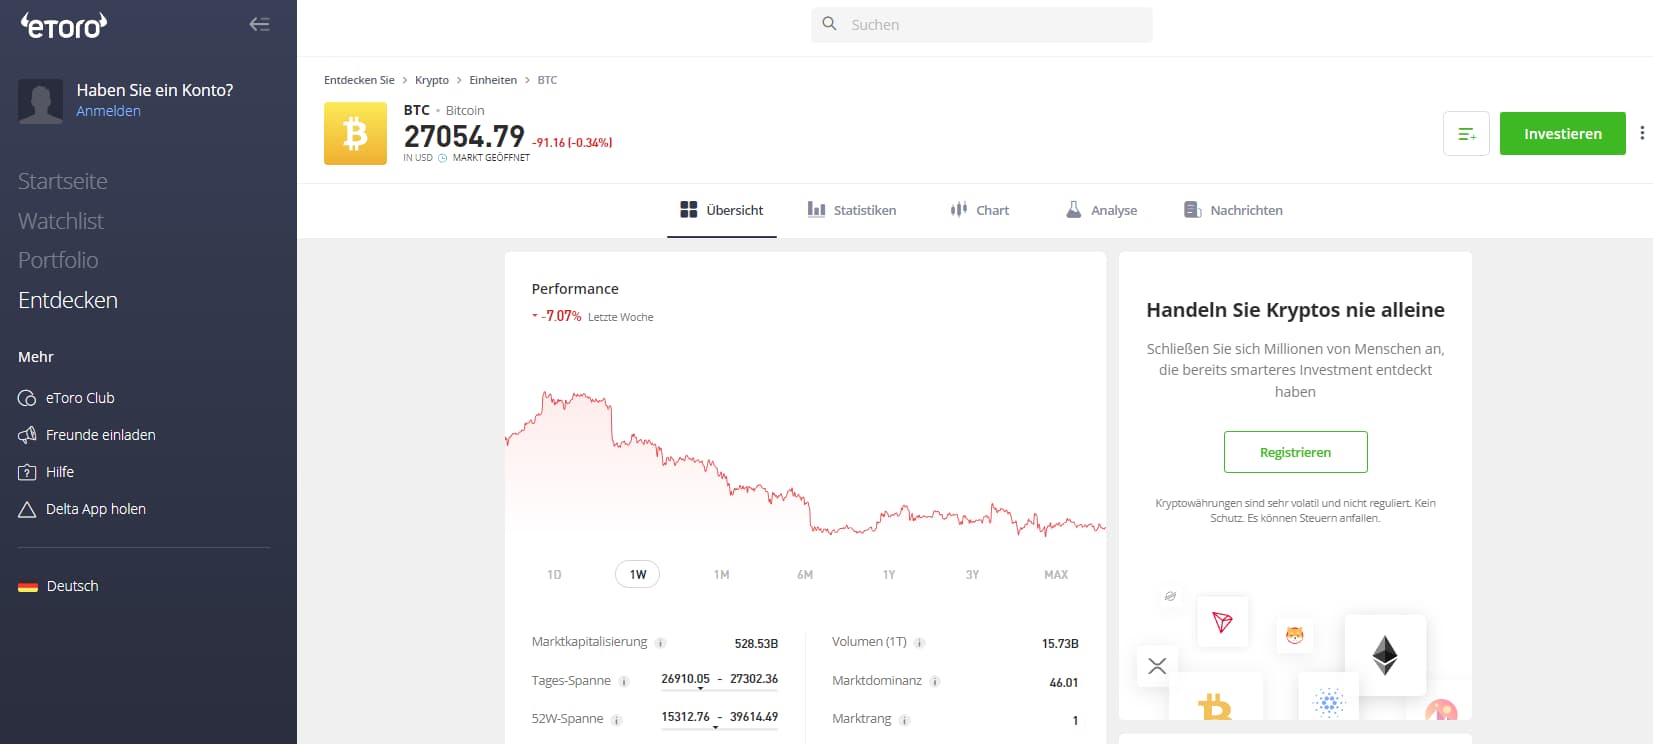Click the 528.53B market cap value

point(756,644)
